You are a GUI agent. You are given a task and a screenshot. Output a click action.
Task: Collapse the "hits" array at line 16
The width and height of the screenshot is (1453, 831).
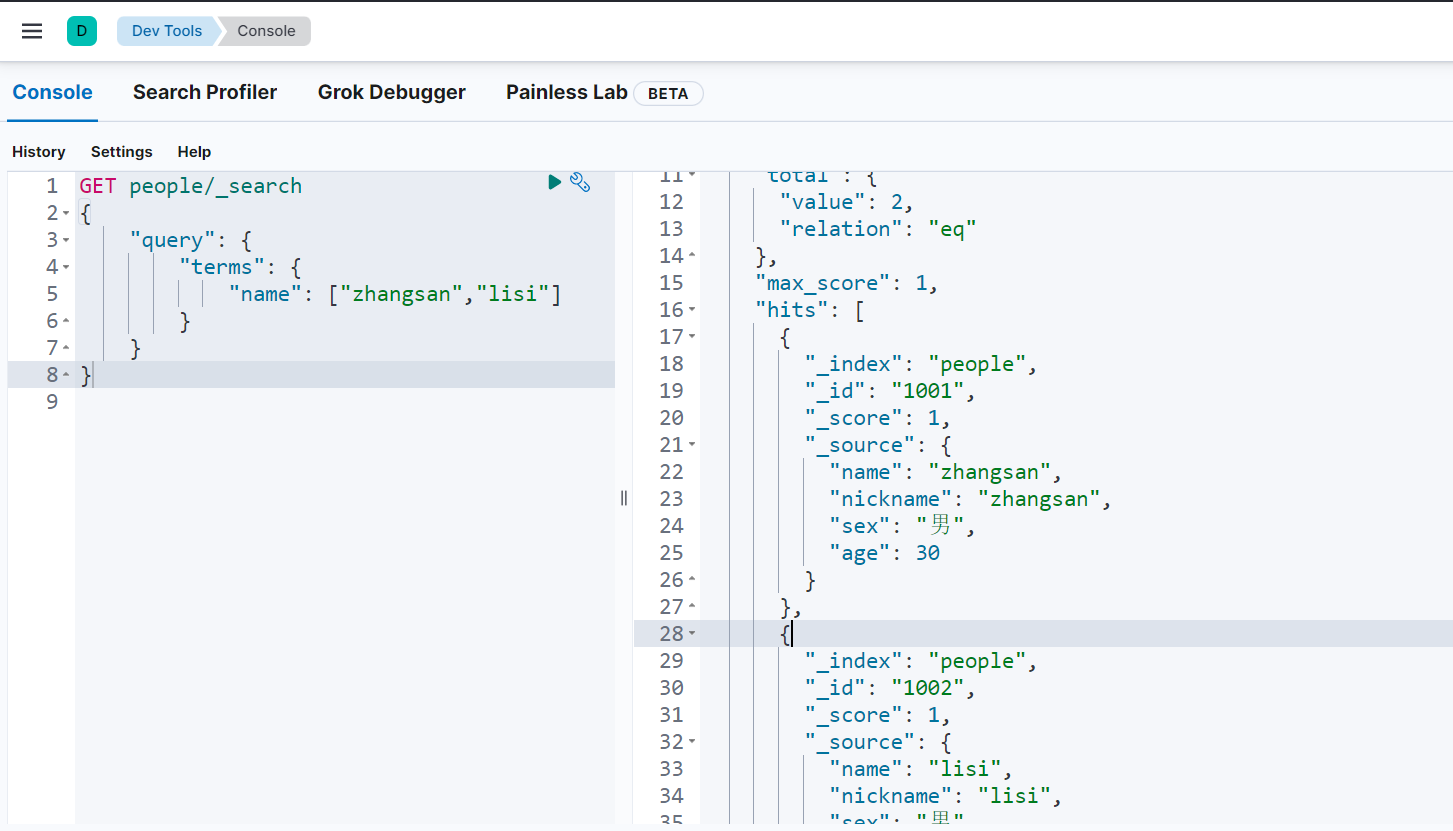pyautogui.click(x=692, y=311)
